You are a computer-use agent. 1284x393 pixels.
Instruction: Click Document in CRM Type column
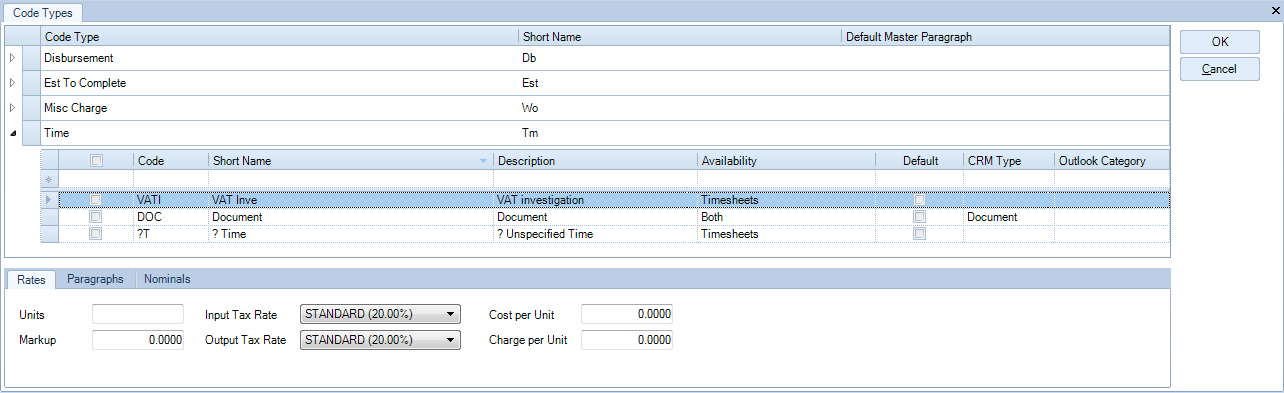1008,217
